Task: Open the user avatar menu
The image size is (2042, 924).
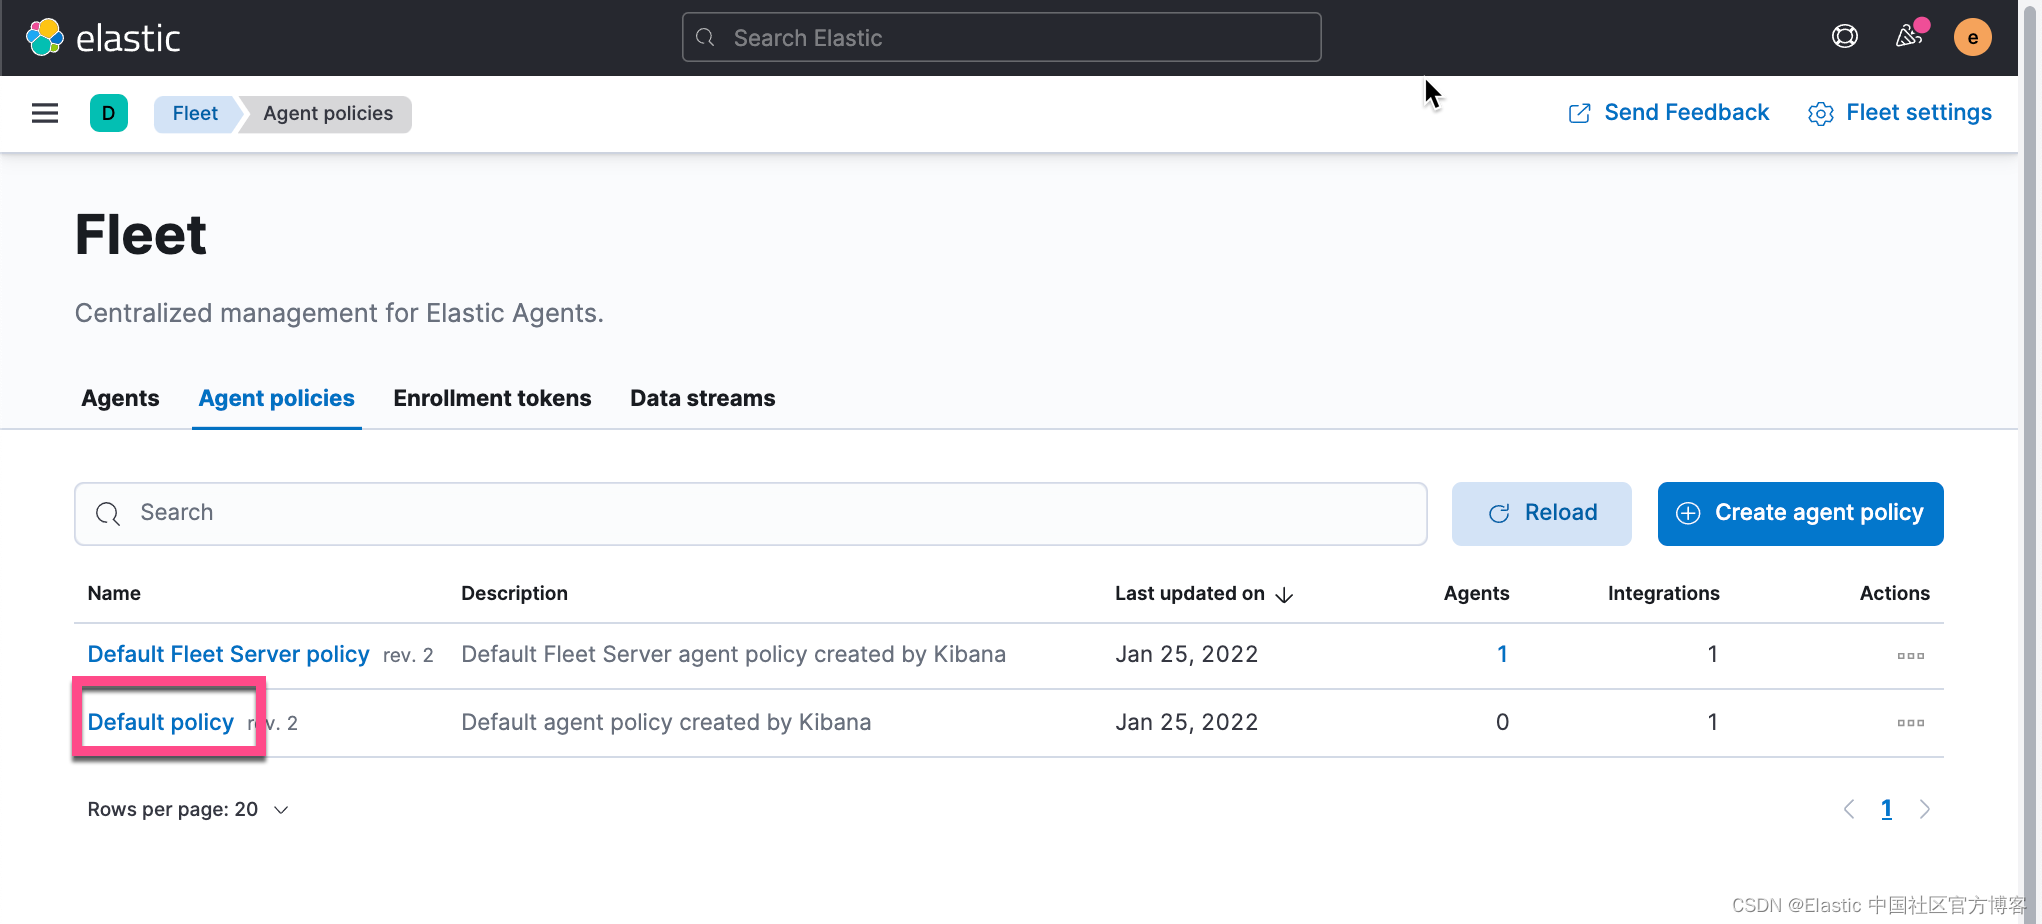Action: pyautogui.click(x=1972, y=38)
